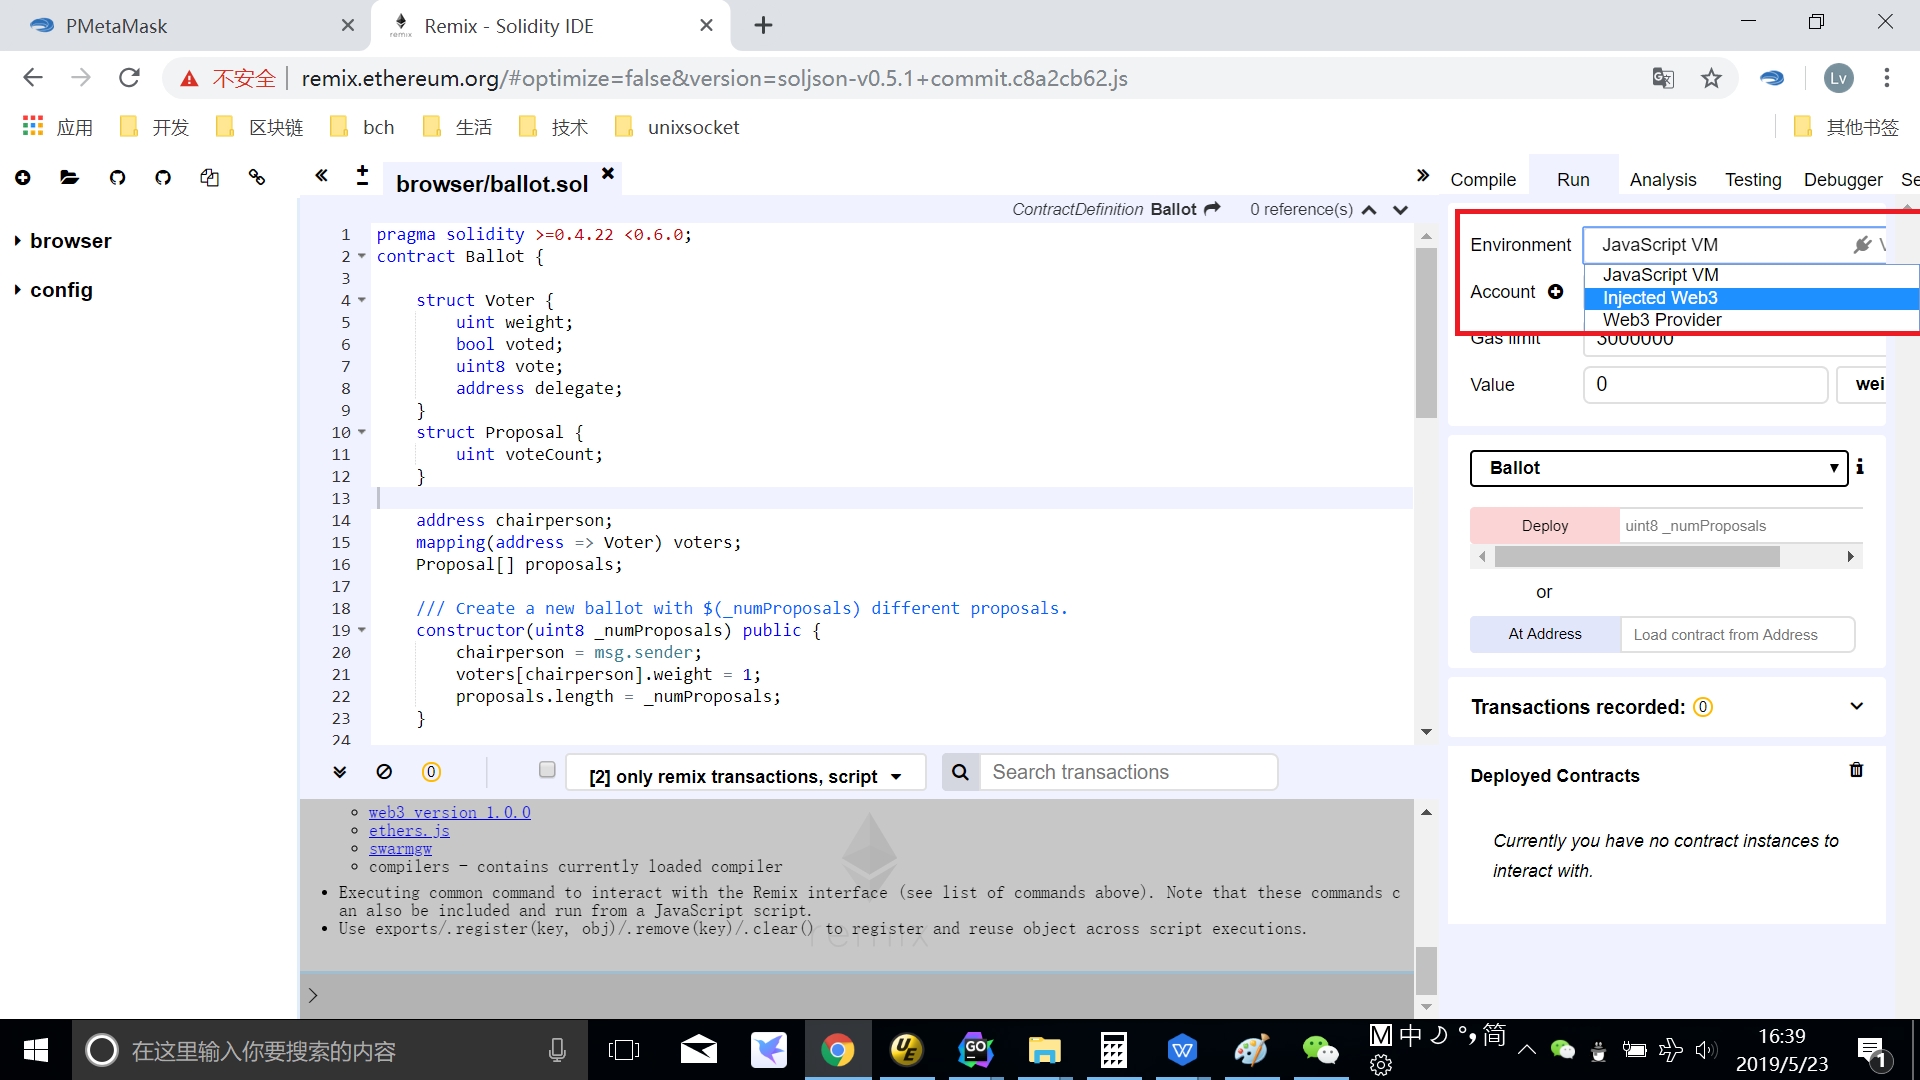Expand the Transactions recorded section

(1856, 707)
